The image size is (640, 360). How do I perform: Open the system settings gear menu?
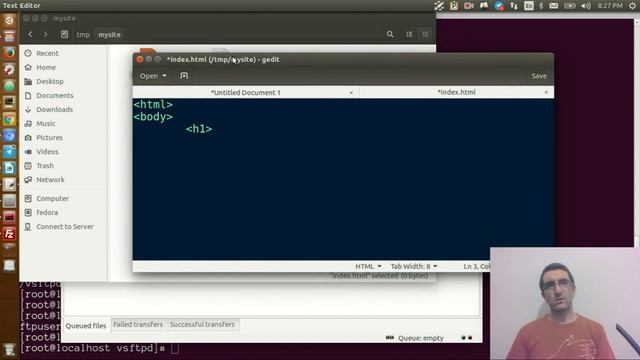click(633, 6)
